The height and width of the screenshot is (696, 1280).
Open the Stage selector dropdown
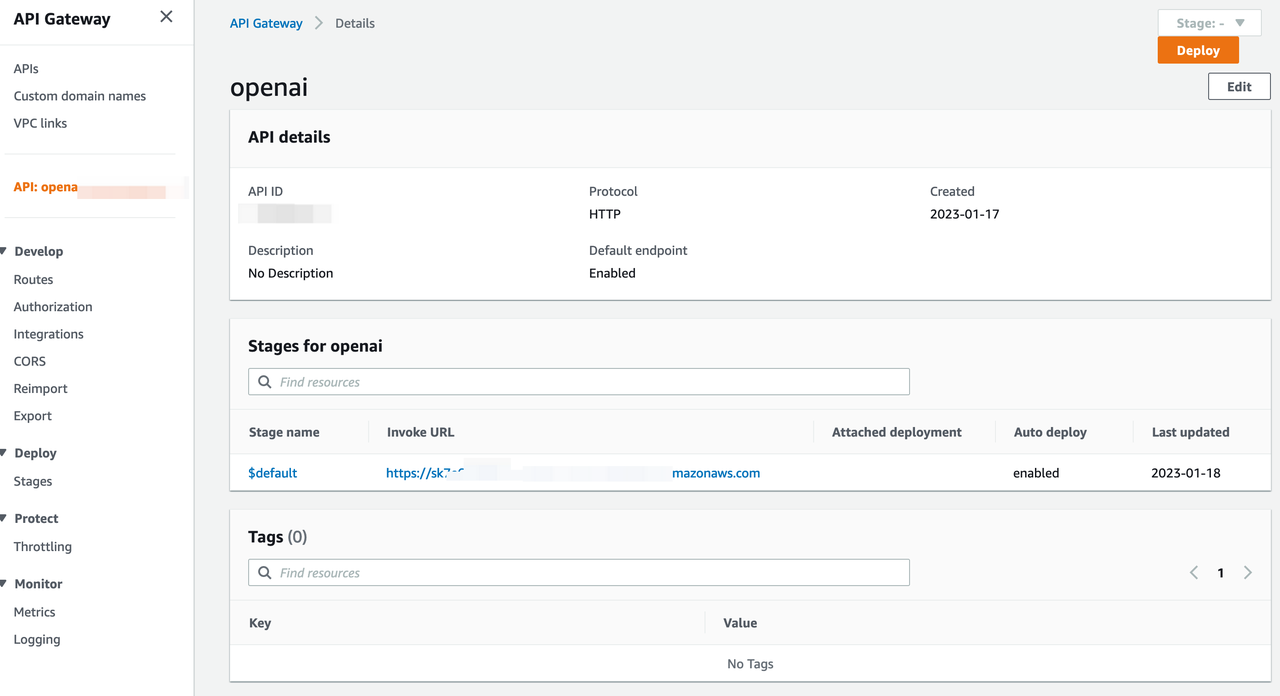pos(1209,23)
